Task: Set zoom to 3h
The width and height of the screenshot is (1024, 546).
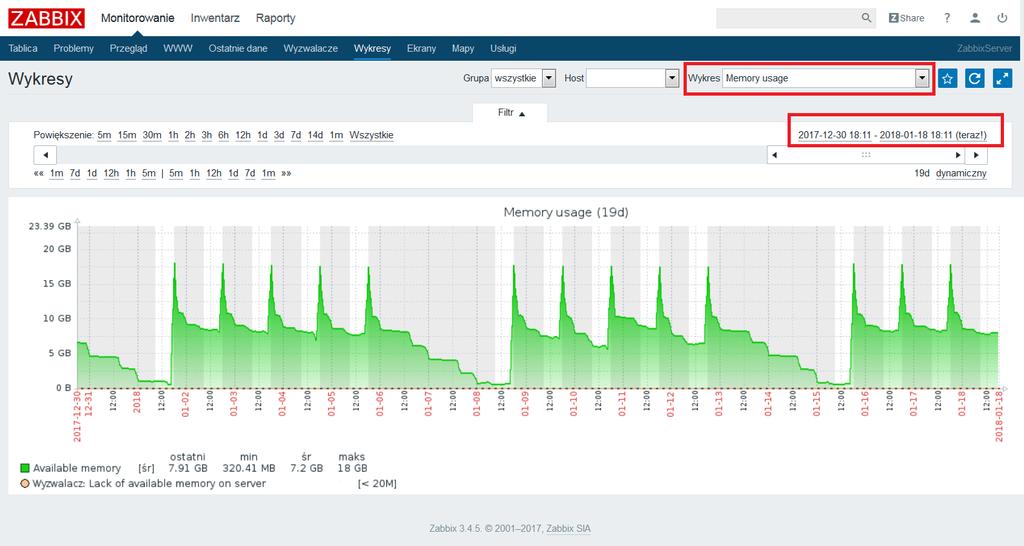Action: point(206,135)
